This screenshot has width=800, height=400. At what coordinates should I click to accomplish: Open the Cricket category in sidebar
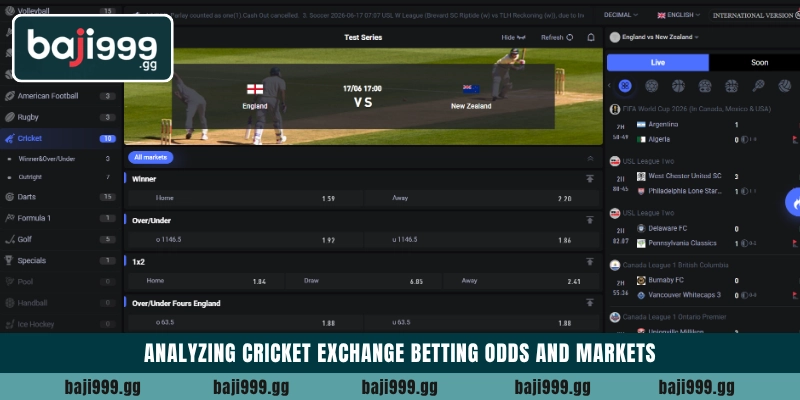[x=61, y=138]
